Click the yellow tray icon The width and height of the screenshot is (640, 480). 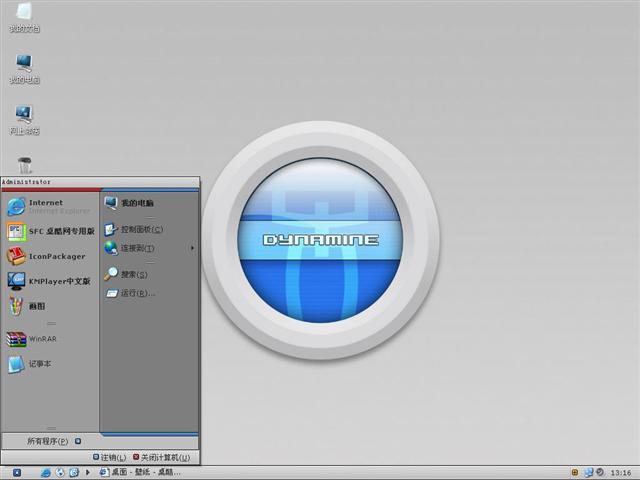[x=575, y=473]
